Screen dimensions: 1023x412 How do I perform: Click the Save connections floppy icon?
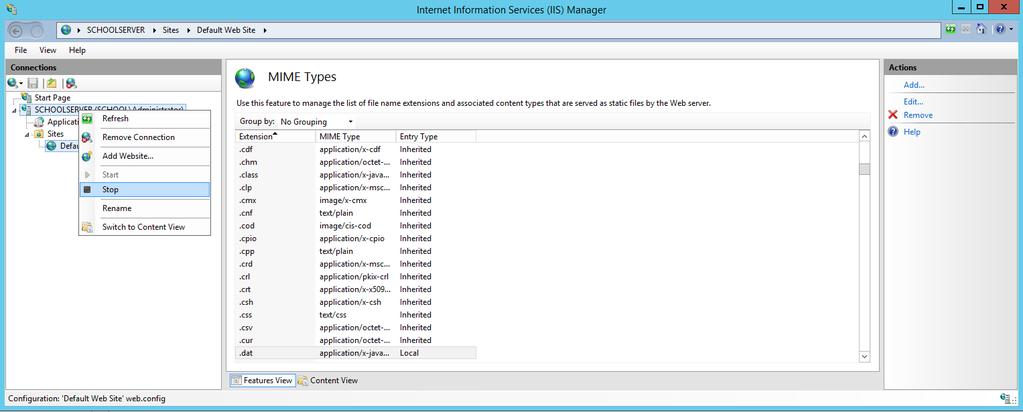click(33, 83)
